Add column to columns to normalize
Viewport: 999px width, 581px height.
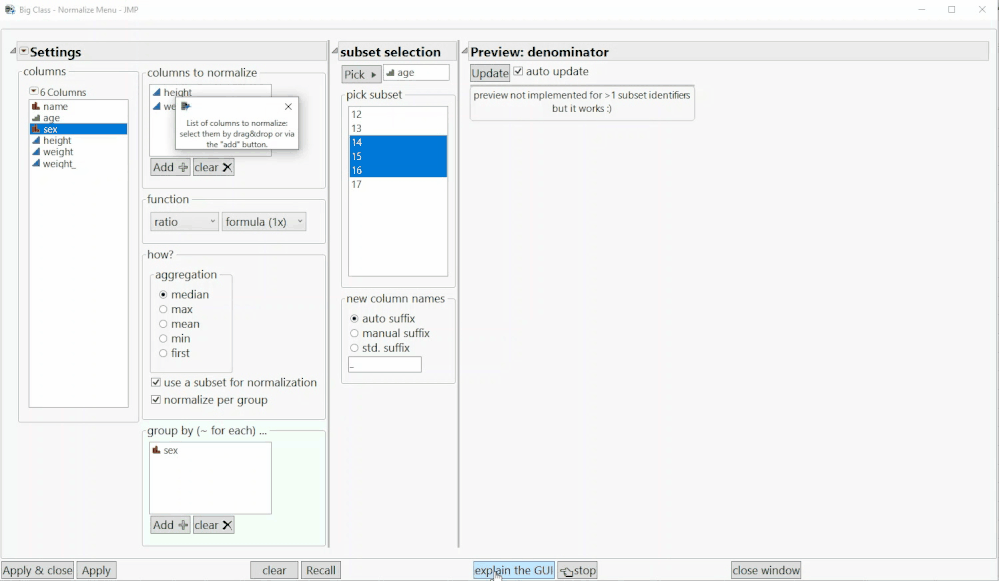[170, 168]
